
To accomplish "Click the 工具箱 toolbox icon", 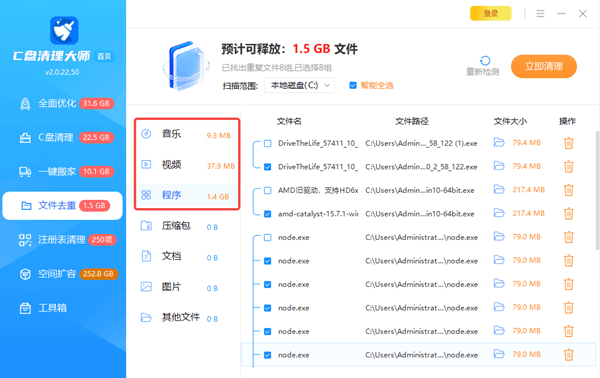I will 25,308.
